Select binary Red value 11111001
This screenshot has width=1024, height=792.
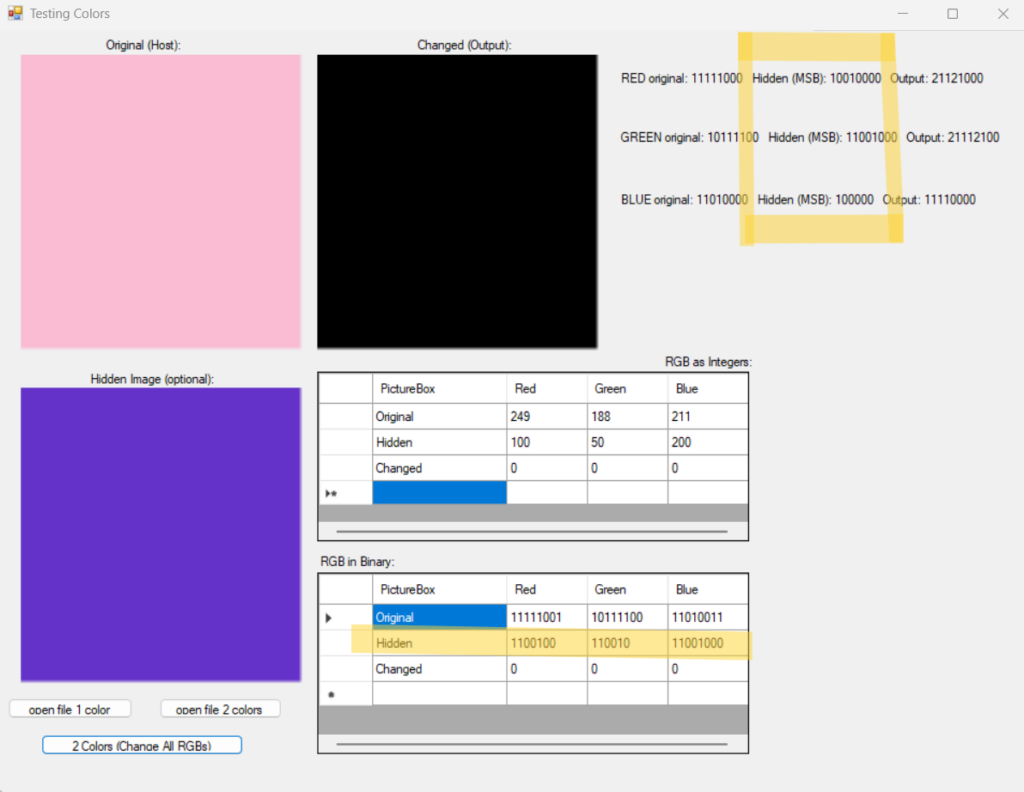click(x=546, y=618)
